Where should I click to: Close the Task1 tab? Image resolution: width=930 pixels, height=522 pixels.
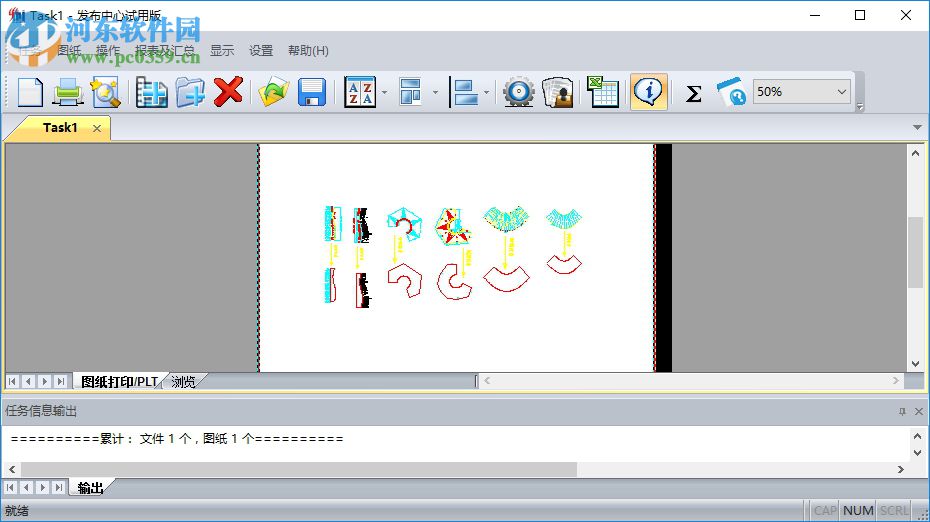pyautogui.click(x=97, y=128)
